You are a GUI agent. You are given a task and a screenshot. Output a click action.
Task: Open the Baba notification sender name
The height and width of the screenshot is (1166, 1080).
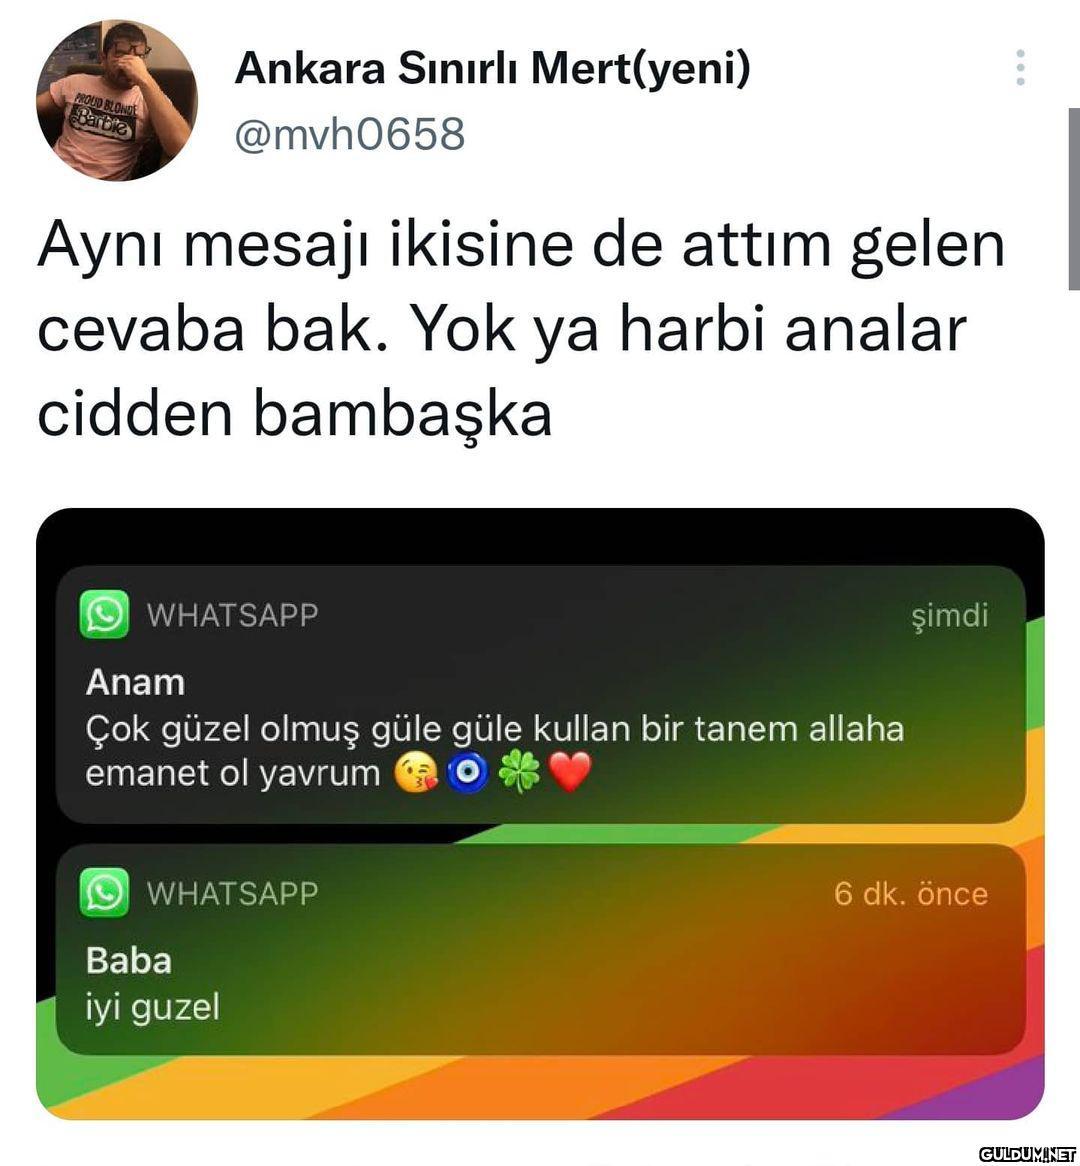[129, 960]
